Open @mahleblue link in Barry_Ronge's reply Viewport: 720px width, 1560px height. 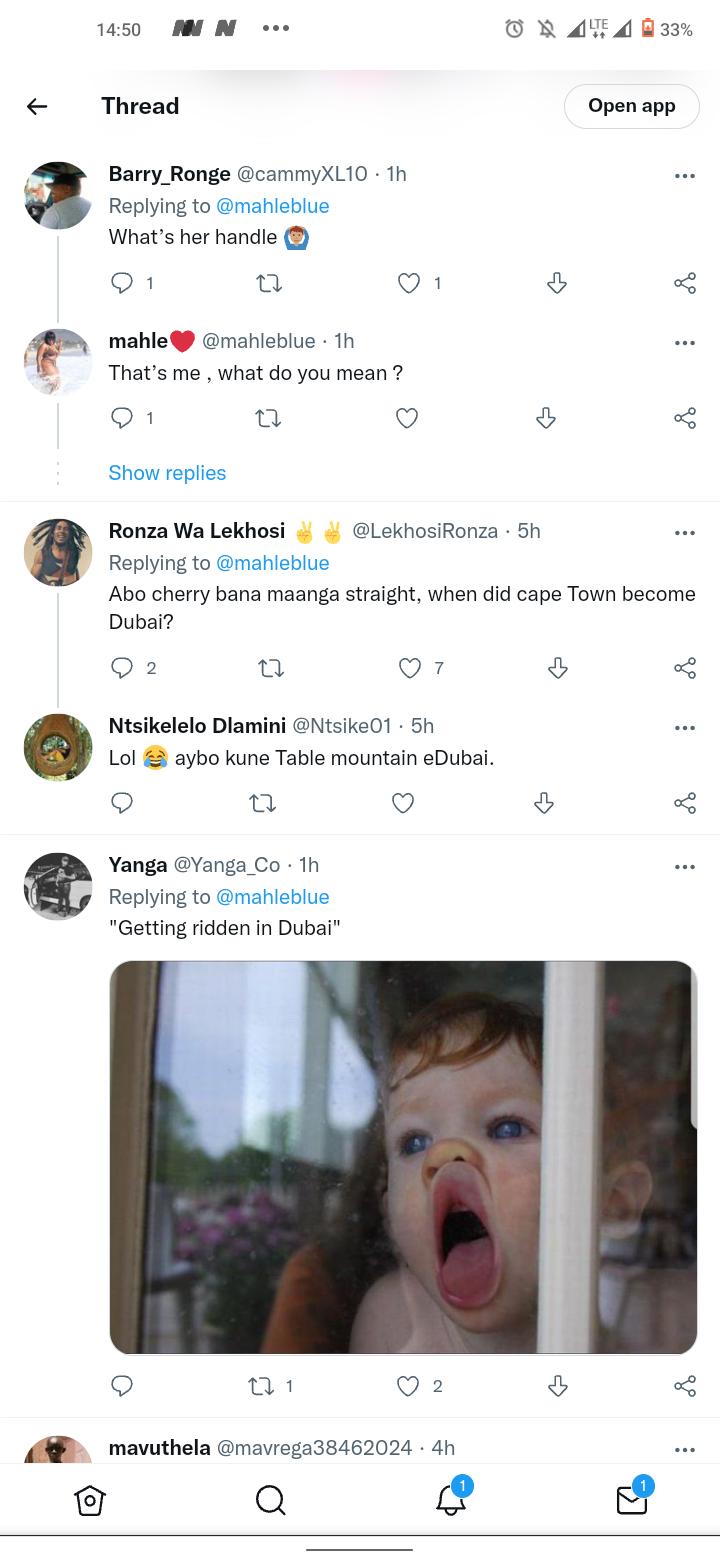click(x=273, y=206)
